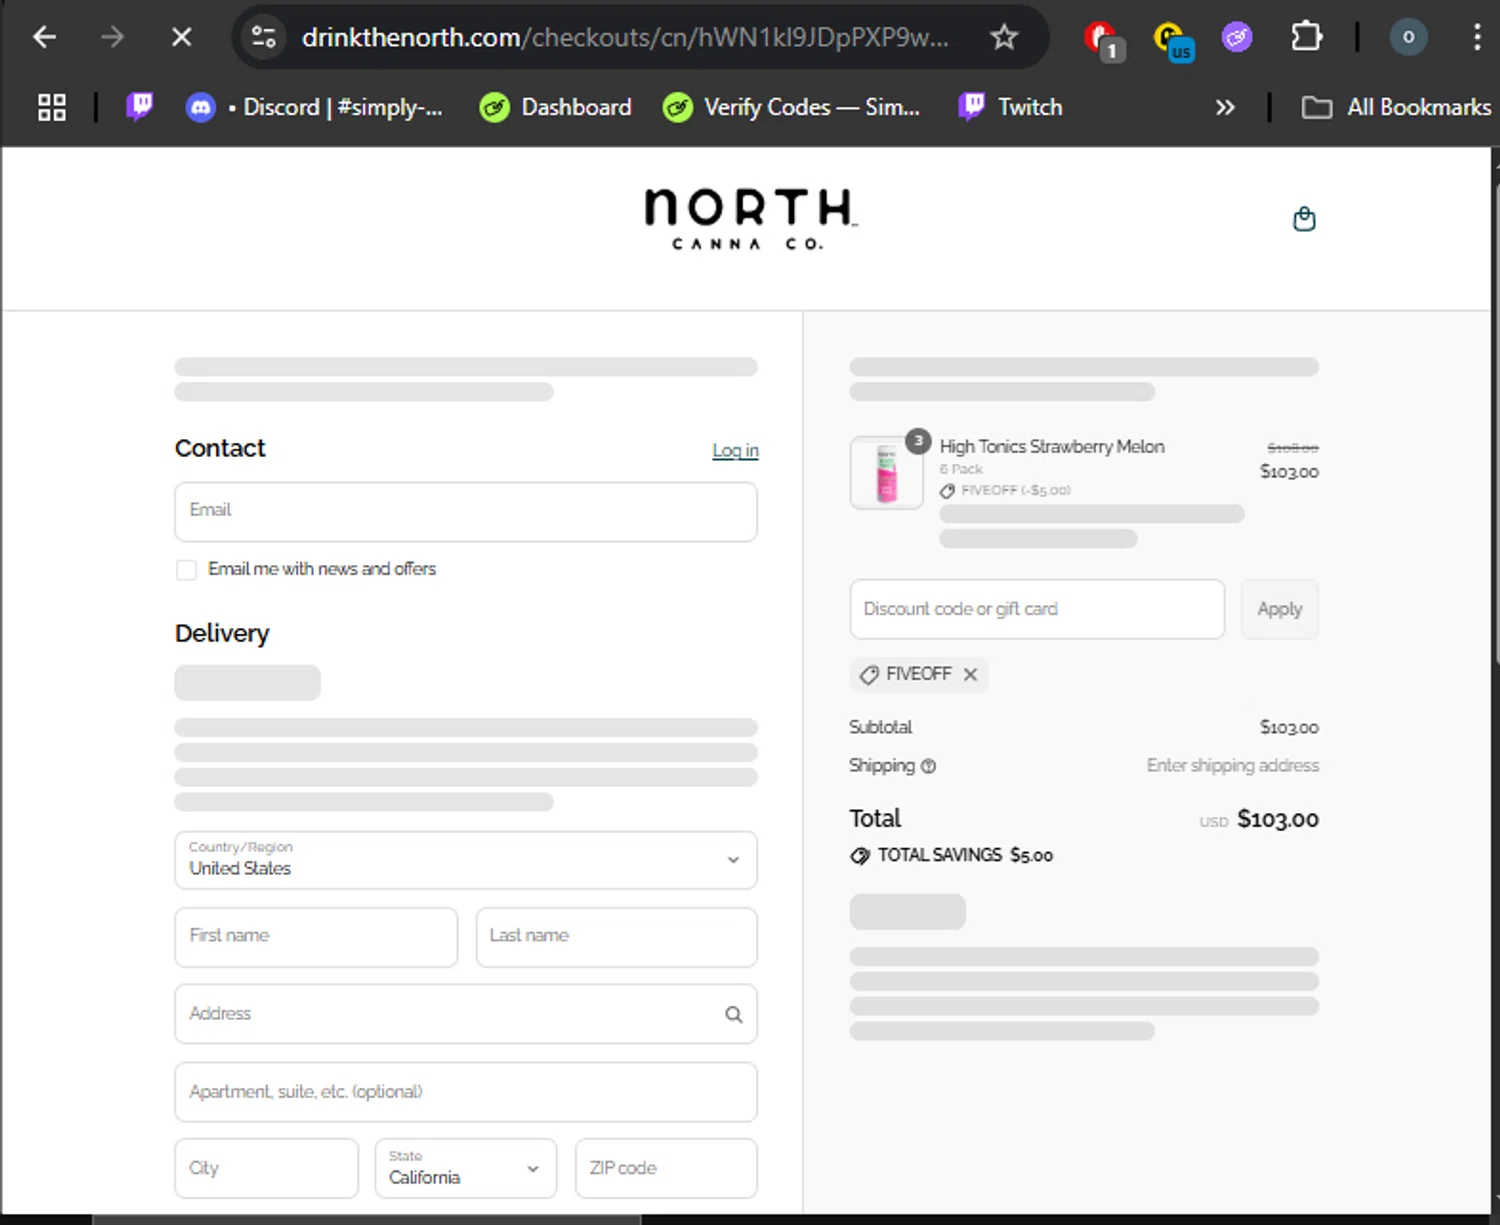The image size is (1500, 1225).
Task: Stop loading the page
Action: 181,38
